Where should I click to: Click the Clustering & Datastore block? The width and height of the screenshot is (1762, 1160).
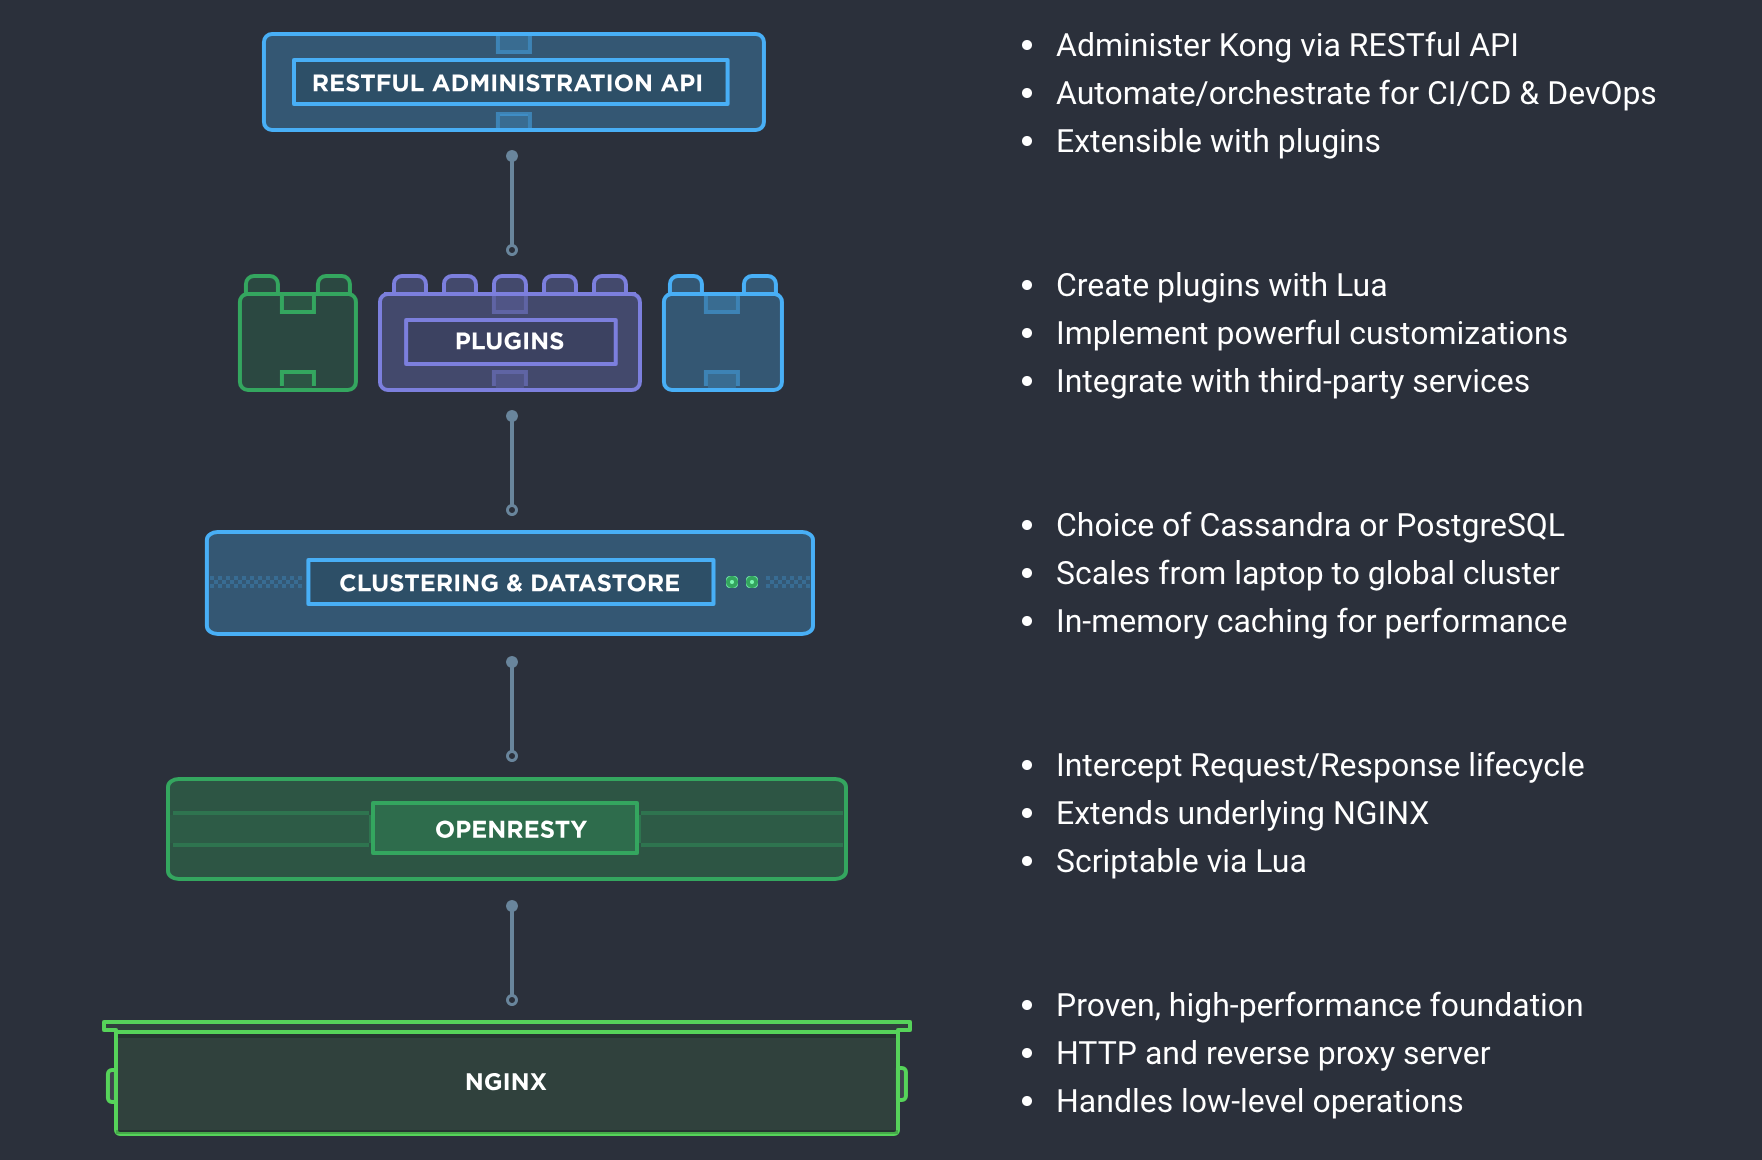(510, 583)
